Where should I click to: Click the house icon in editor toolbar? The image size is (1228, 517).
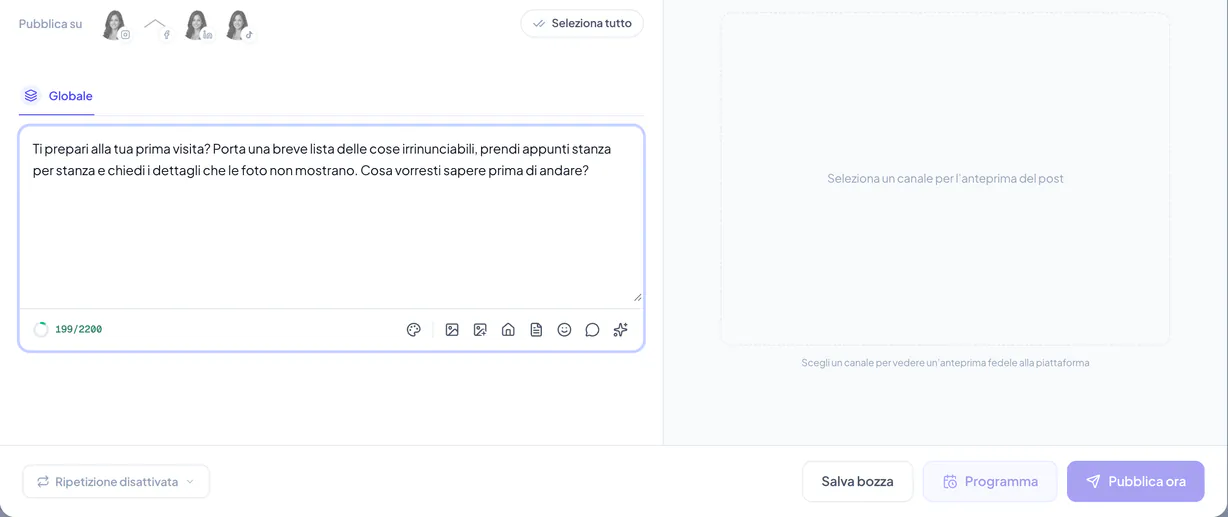508,330
